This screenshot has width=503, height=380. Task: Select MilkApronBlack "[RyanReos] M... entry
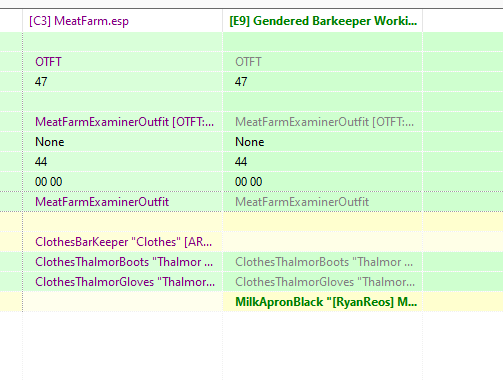click(x=322, y=302)
